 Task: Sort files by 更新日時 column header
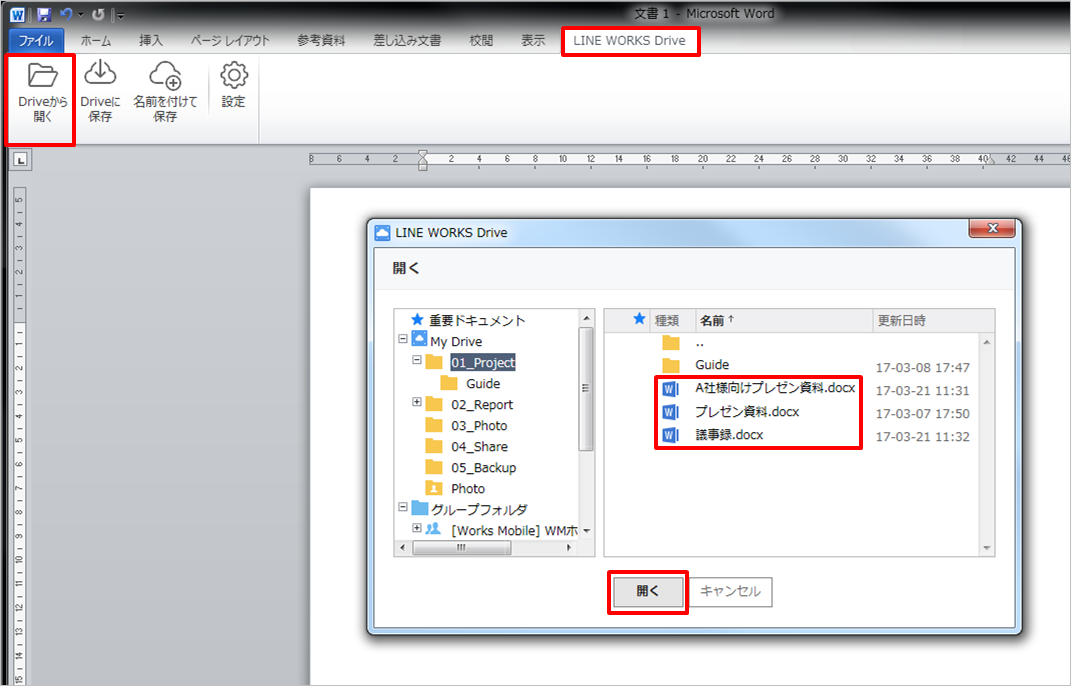(901, 320)
